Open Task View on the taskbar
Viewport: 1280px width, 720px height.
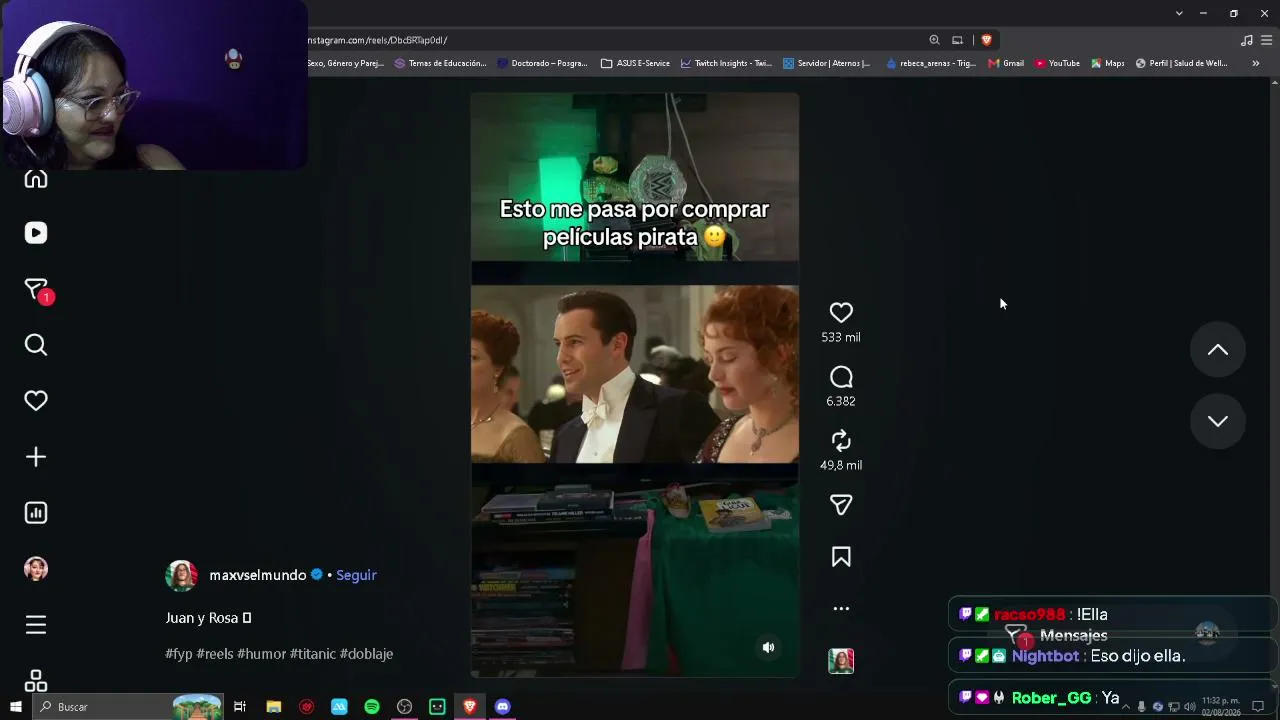pyautogui.click(x=240, y=707)
